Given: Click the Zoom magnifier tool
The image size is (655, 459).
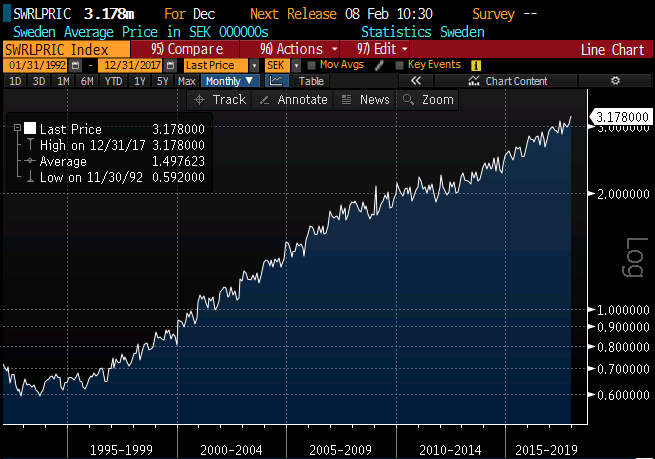Looking at the screenshot, I should [x=427, y=100].
